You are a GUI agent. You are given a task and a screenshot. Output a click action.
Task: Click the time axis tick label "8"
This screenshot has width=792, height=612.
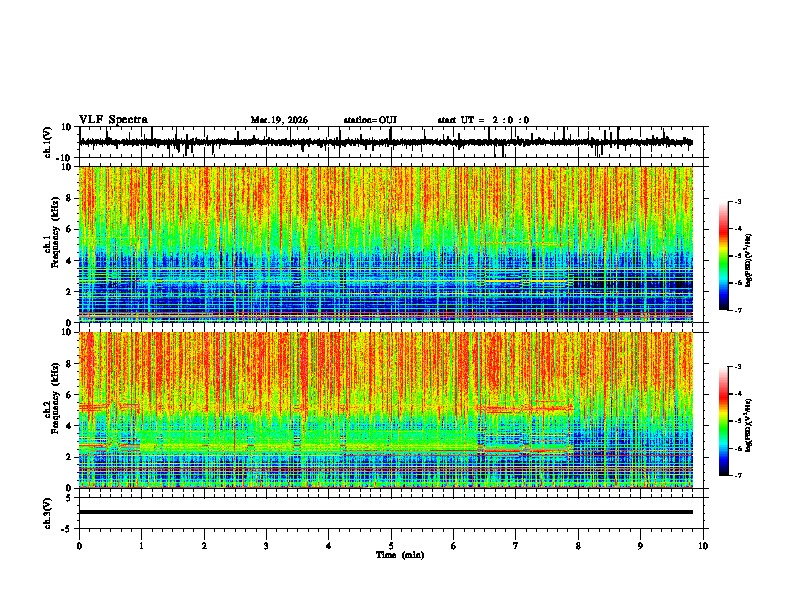578,546
